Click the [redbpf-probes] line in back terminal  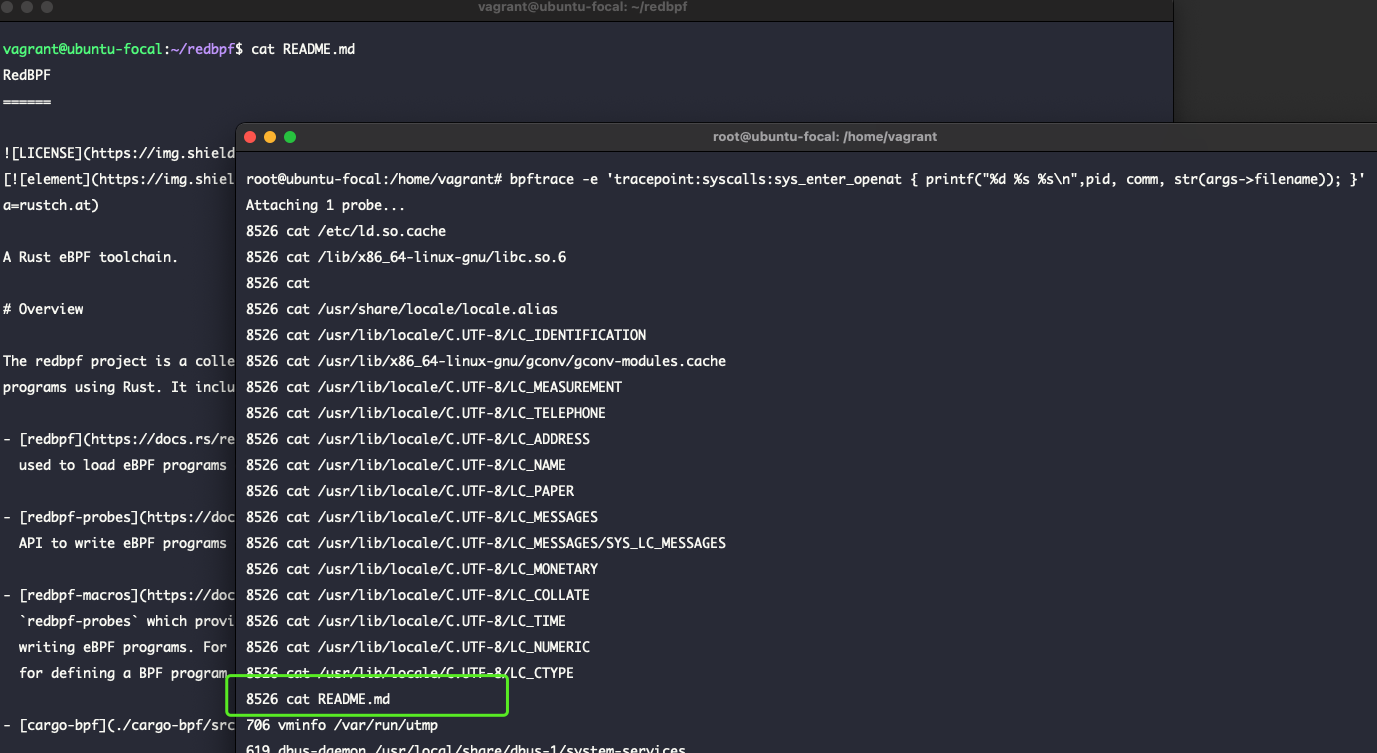coord(119,517)
